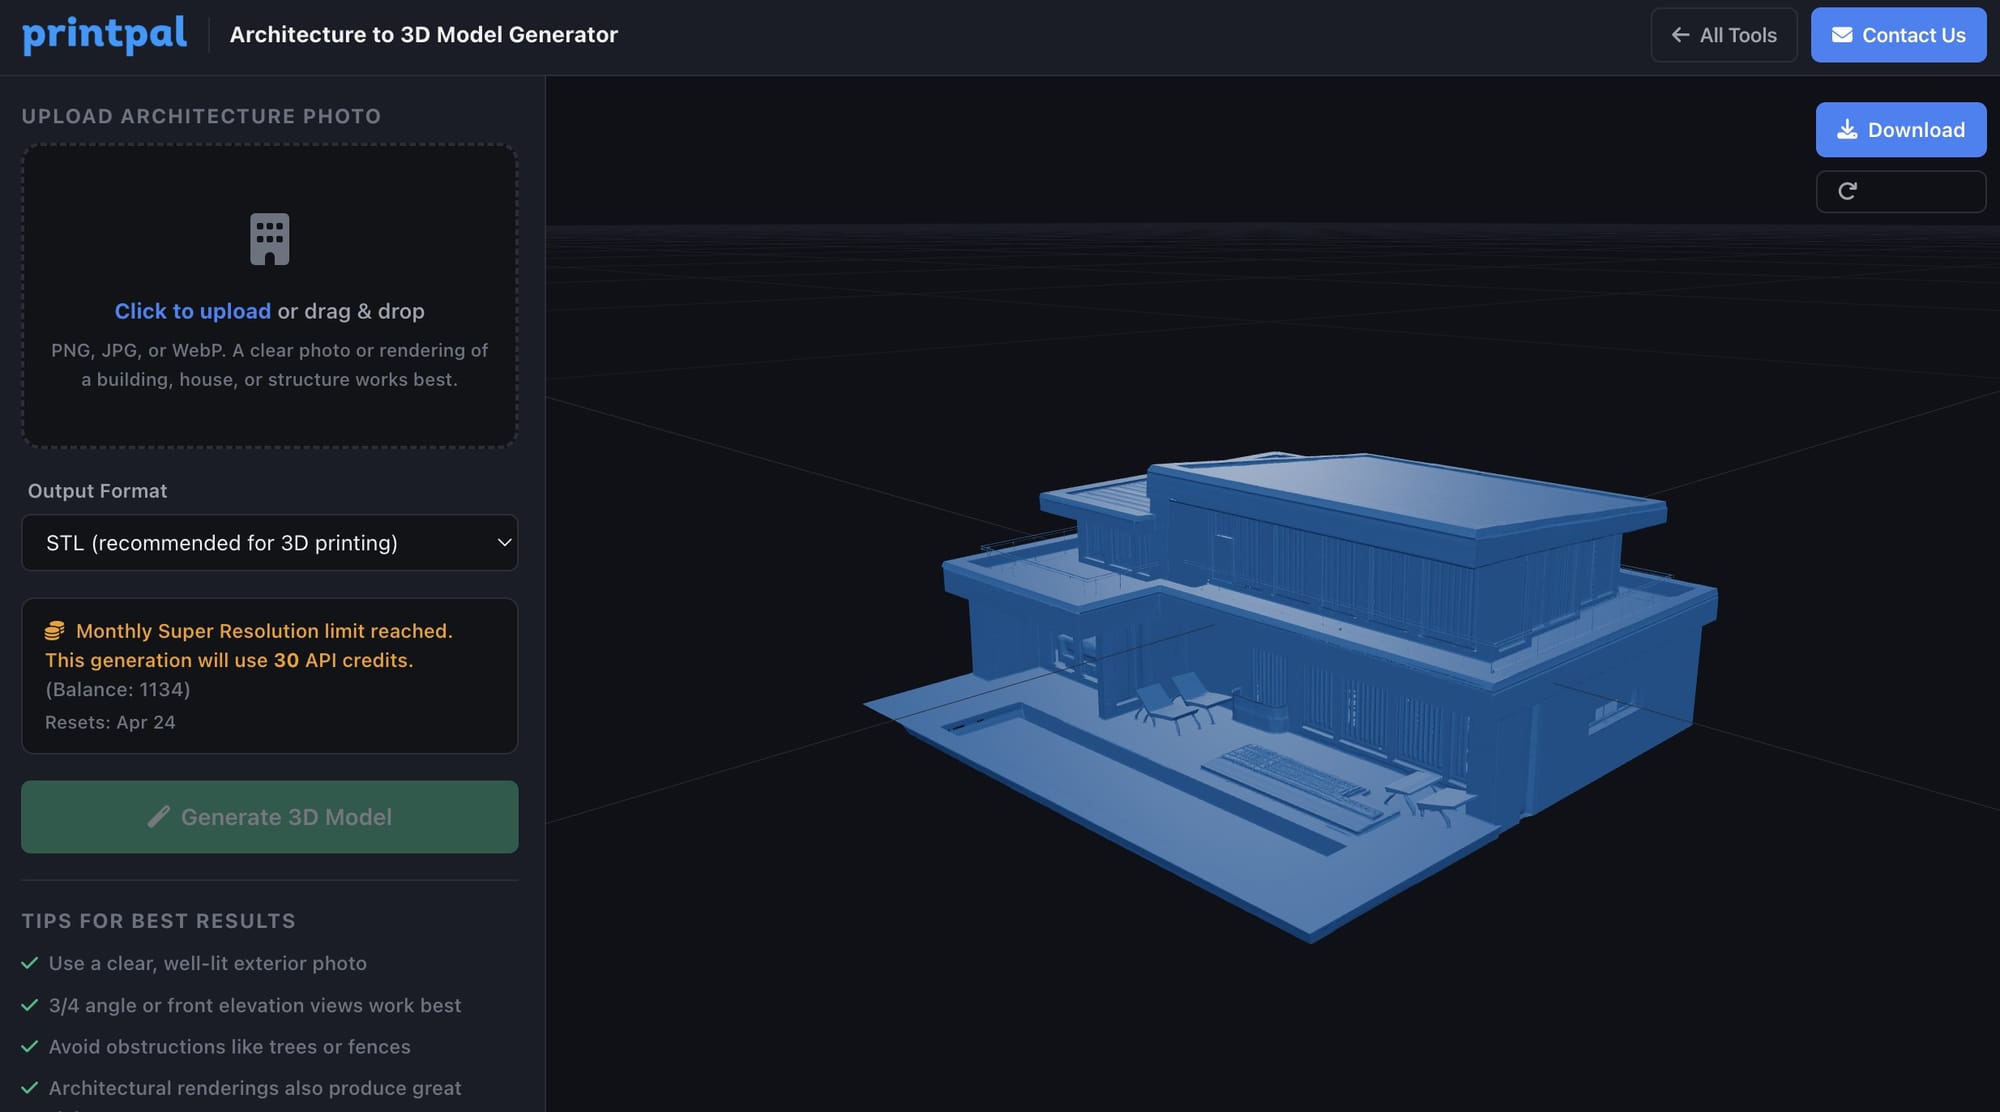
Task: Click the download arrow icon
Action: pyautogui.click(x=1846, y=130)
